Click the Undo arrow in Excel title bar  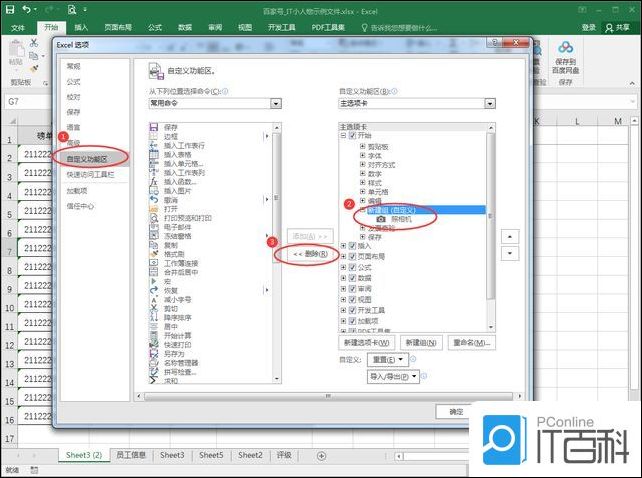27,9
